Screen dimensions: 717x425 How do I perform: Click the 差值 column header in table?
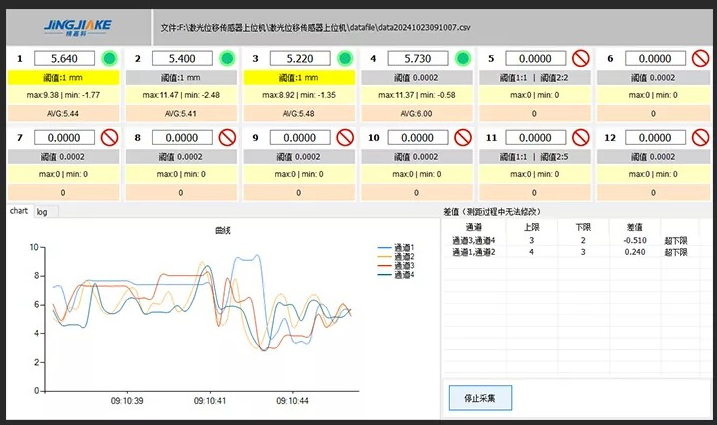tap(634, 226)
